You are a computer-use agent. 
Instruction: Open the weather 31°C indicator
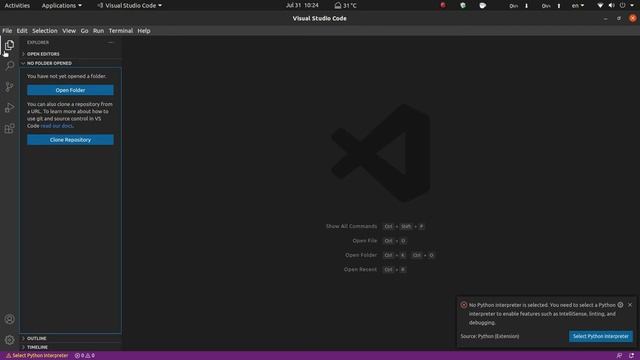(x=345, y=6)
